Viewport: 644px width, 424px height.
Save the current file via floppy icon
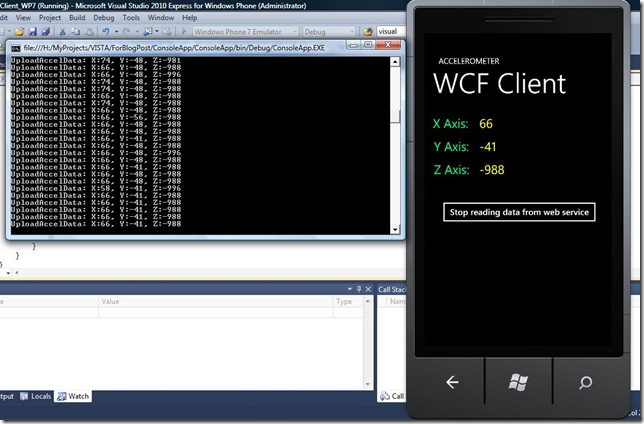point(33,32)
